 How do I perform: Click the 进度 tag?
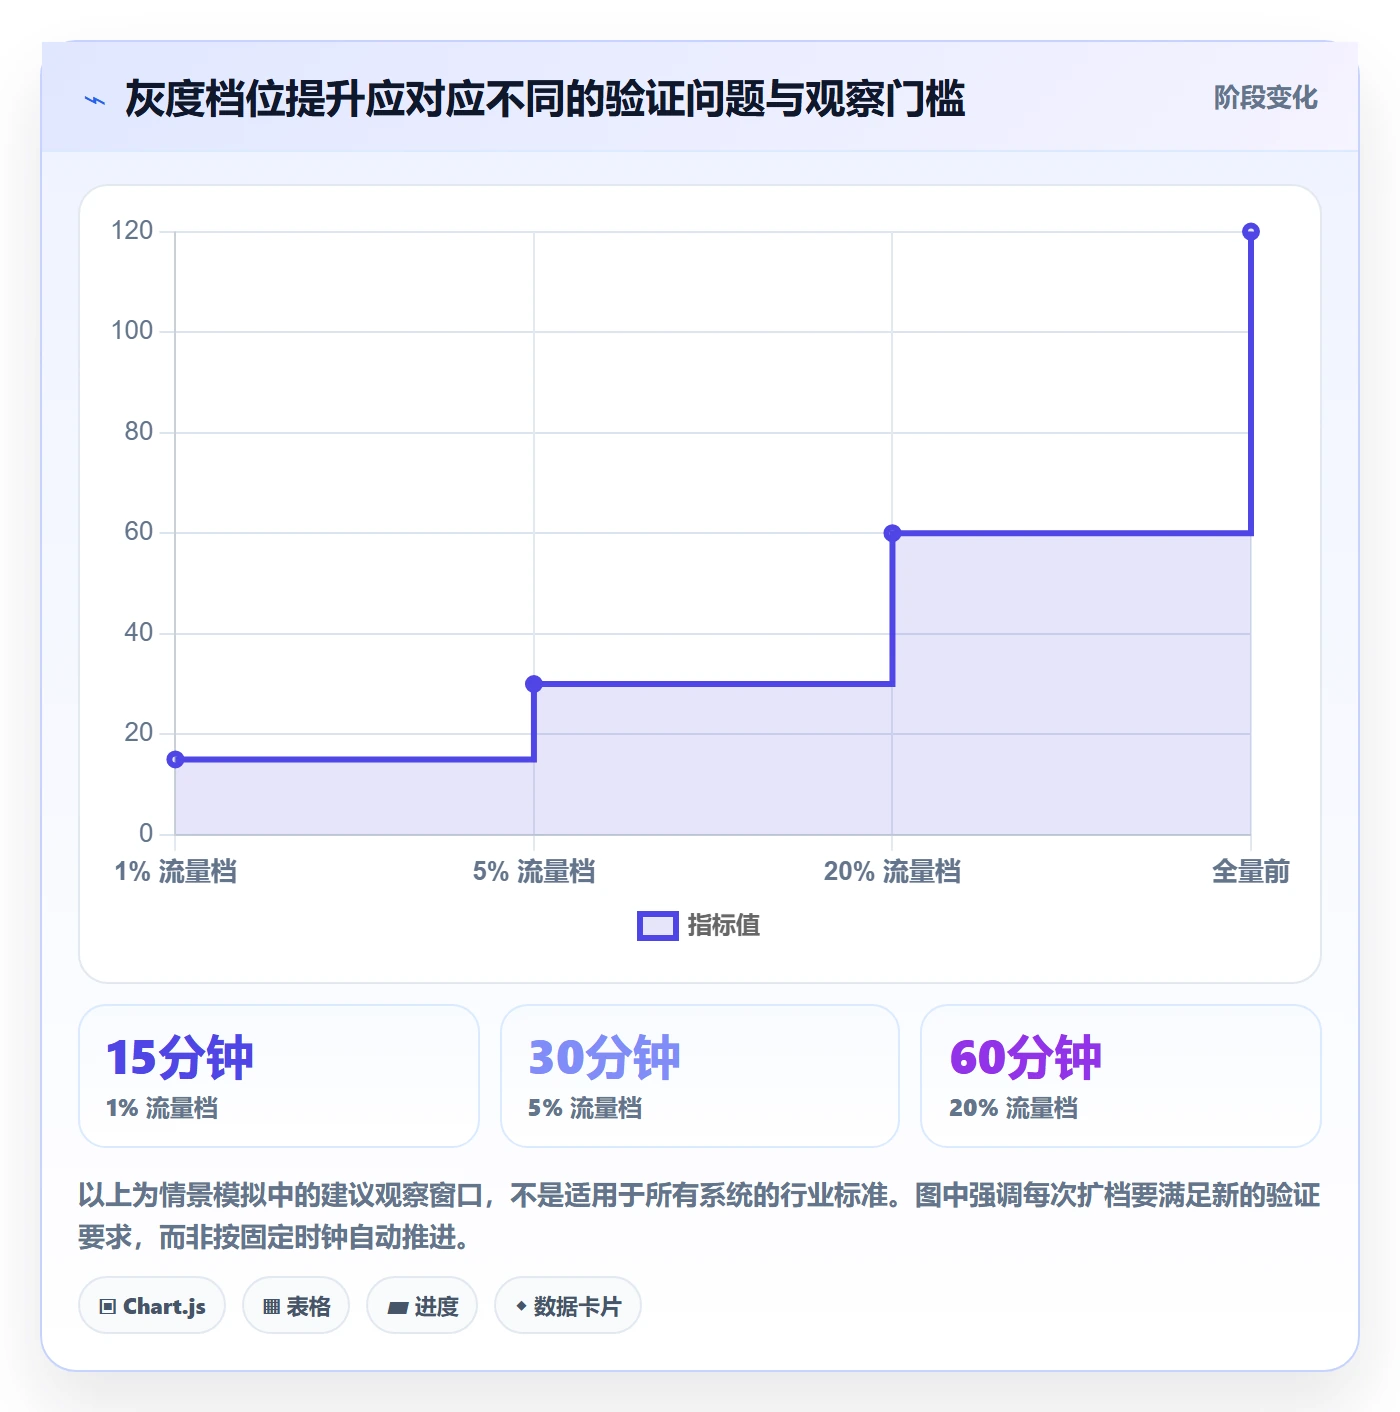pos(422,1305)
